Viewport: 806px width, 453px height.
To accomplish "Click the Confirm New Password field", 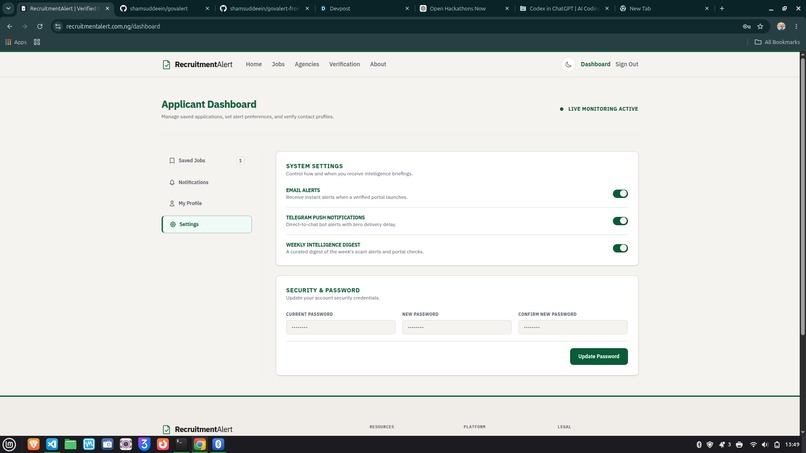I will click(573, 327).
